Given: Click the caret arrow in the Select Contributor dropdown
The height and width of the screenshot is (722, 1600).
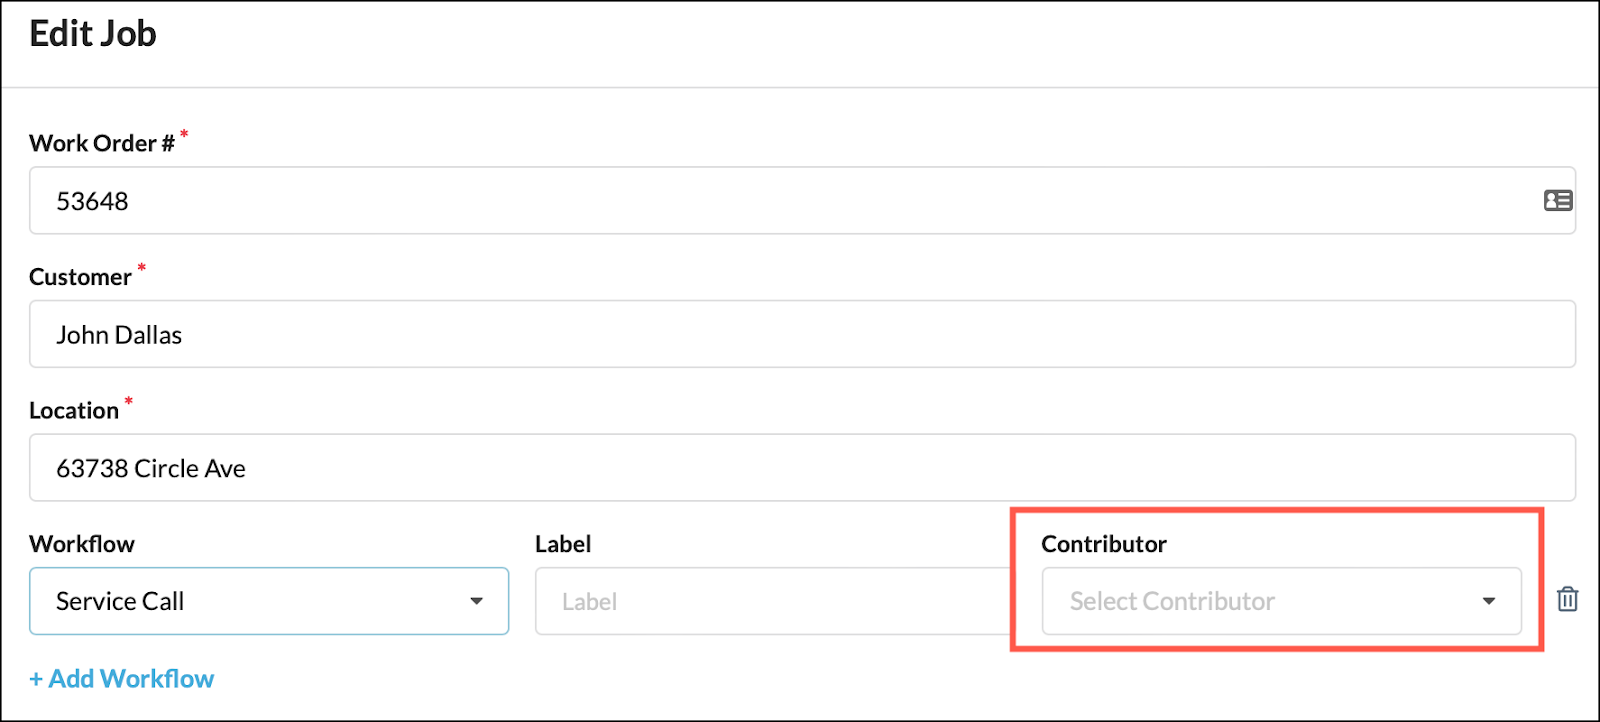Looking at the screenshot, I should pyautogui.click(x=1489, y=601).
